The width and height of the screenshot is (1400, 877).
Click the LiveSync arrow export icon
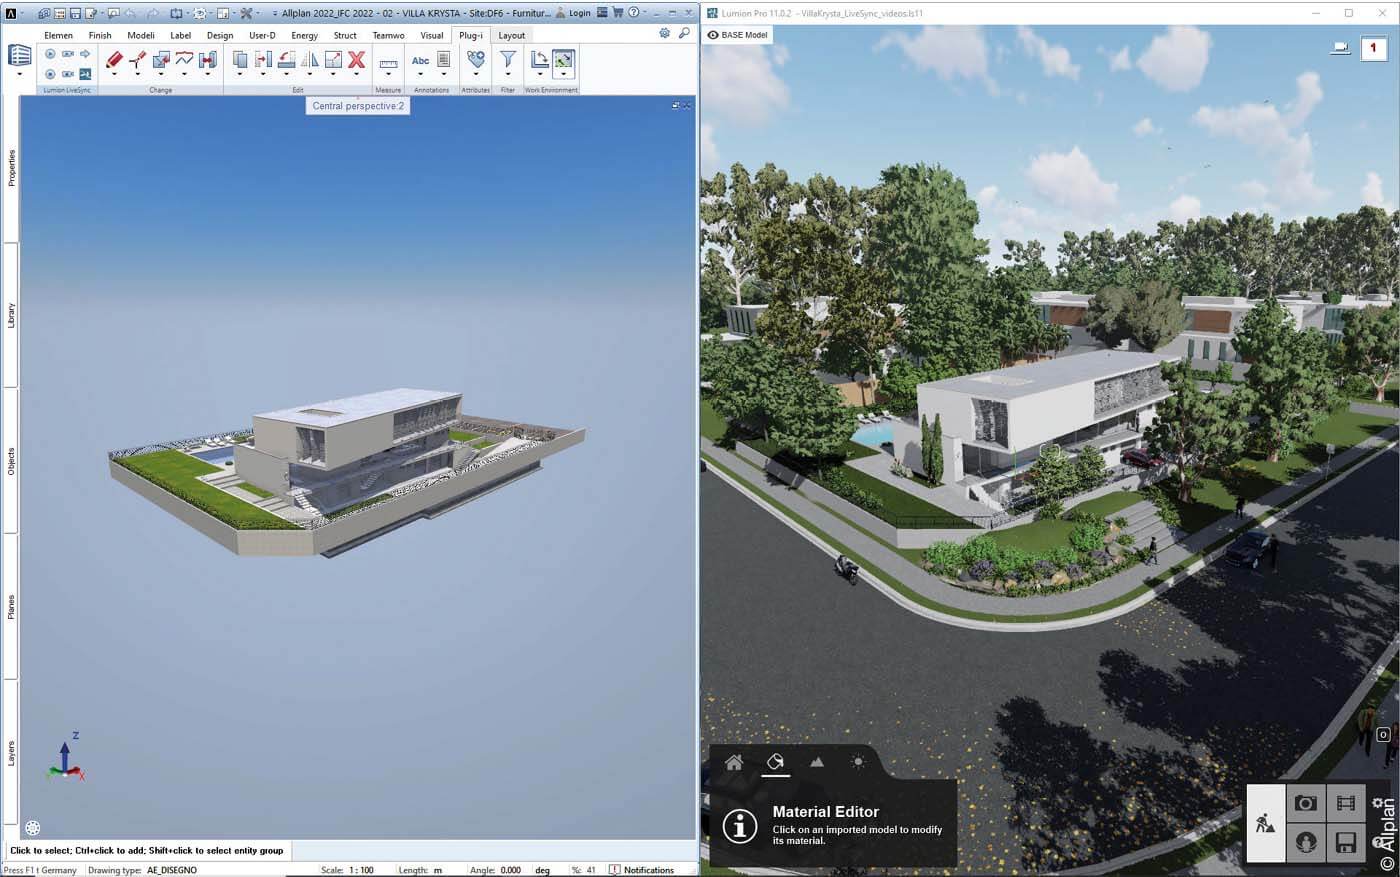coord(85,54)
